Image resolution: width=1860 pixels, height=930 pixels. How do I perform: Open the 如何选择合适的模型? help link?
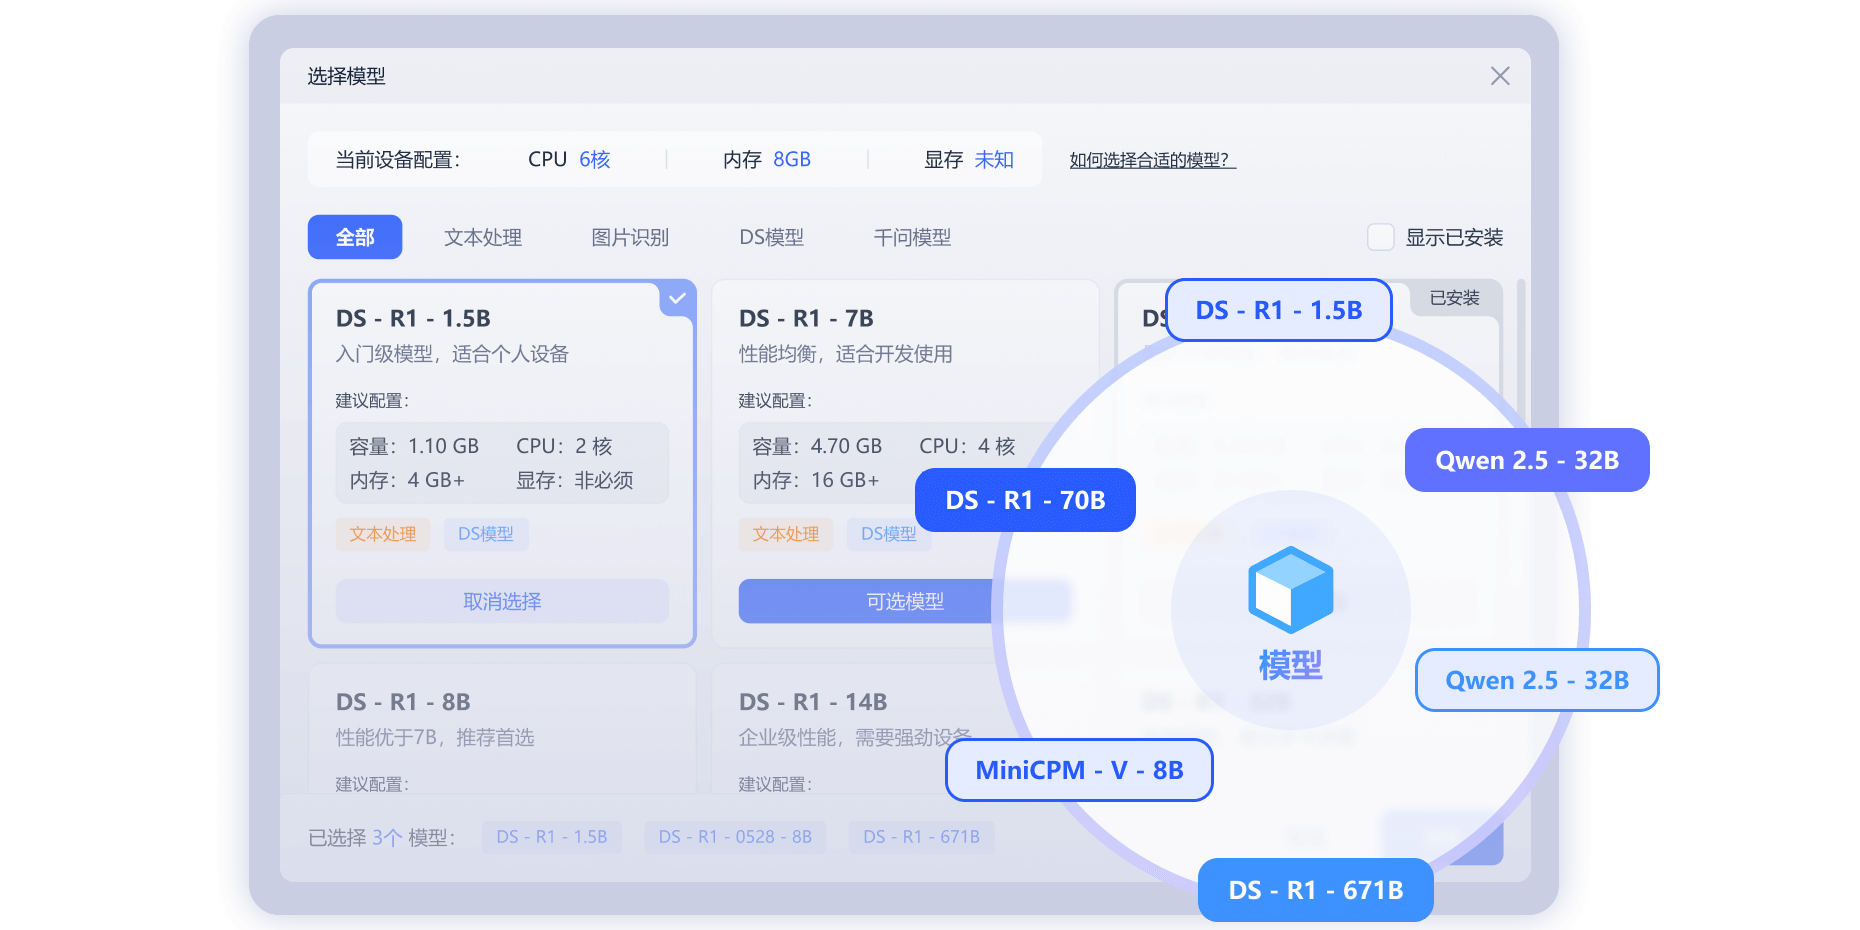(1152, 160)
